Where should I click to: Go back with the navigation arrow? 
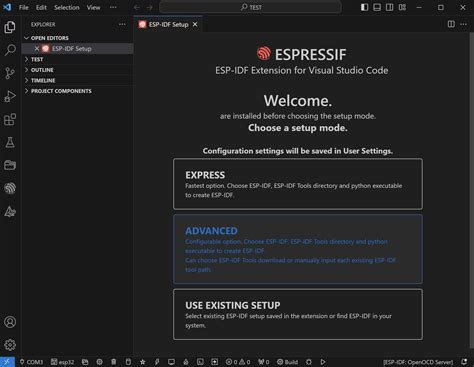(137, 7)
